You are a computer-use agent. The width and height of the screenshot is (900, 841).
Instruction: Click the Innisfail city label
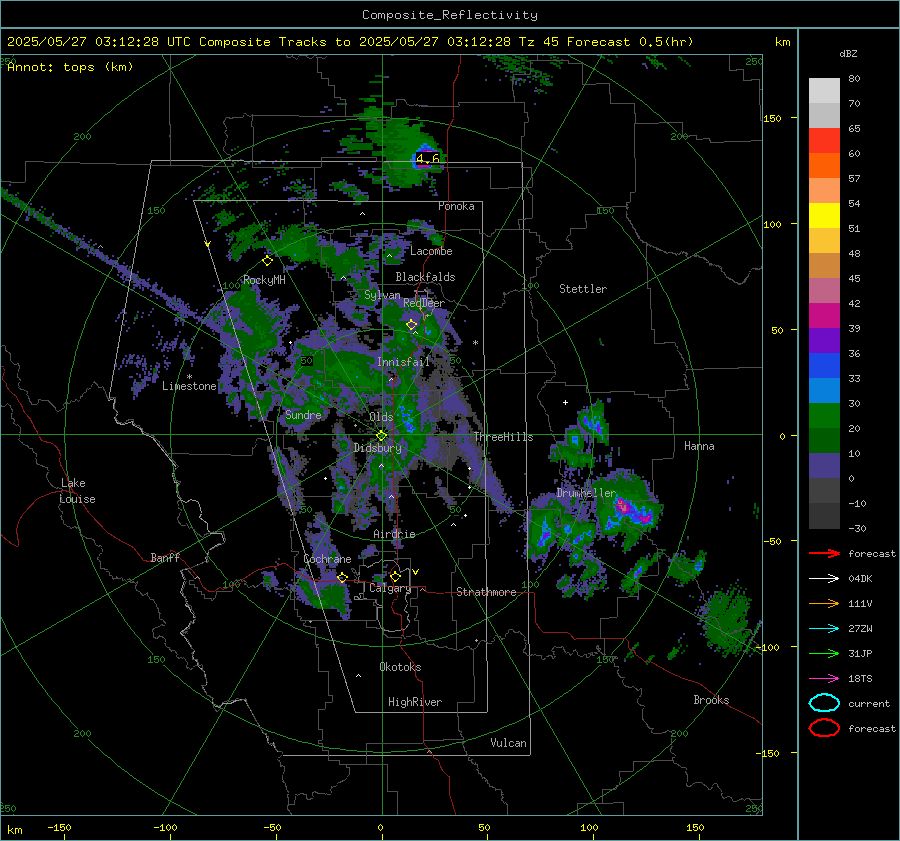click(x=403, y=362)
